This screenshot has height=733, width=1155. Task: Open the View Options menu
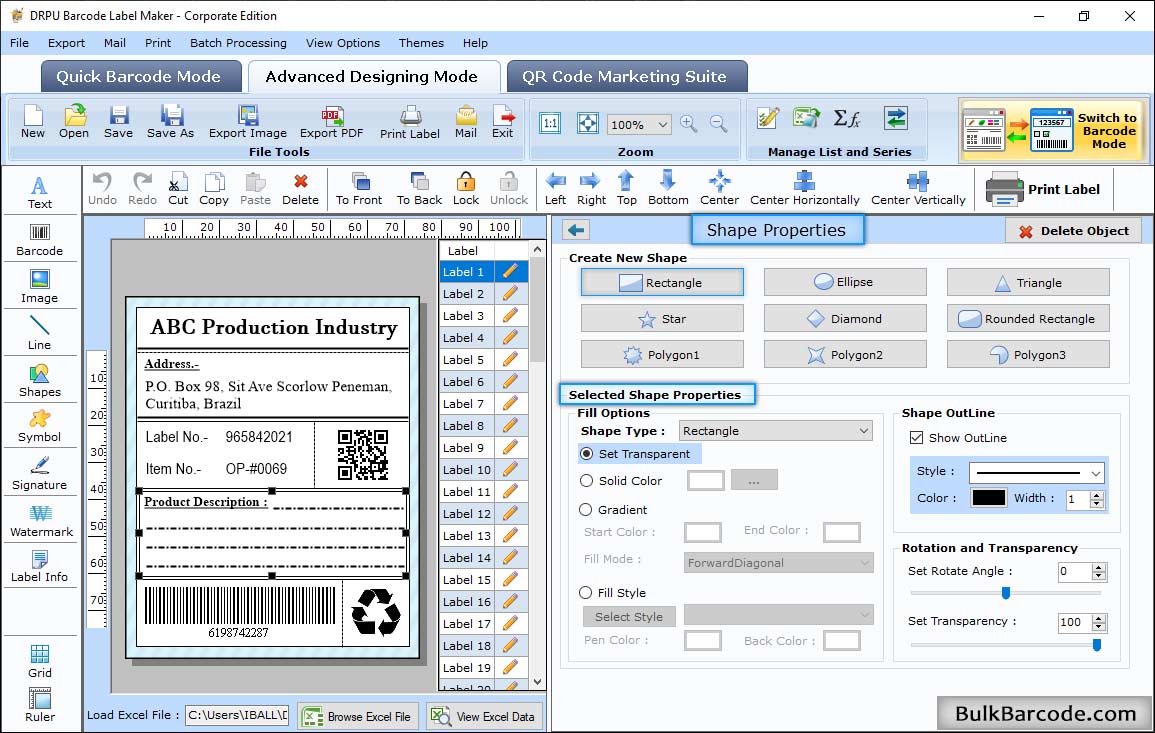tap(343, 43)
